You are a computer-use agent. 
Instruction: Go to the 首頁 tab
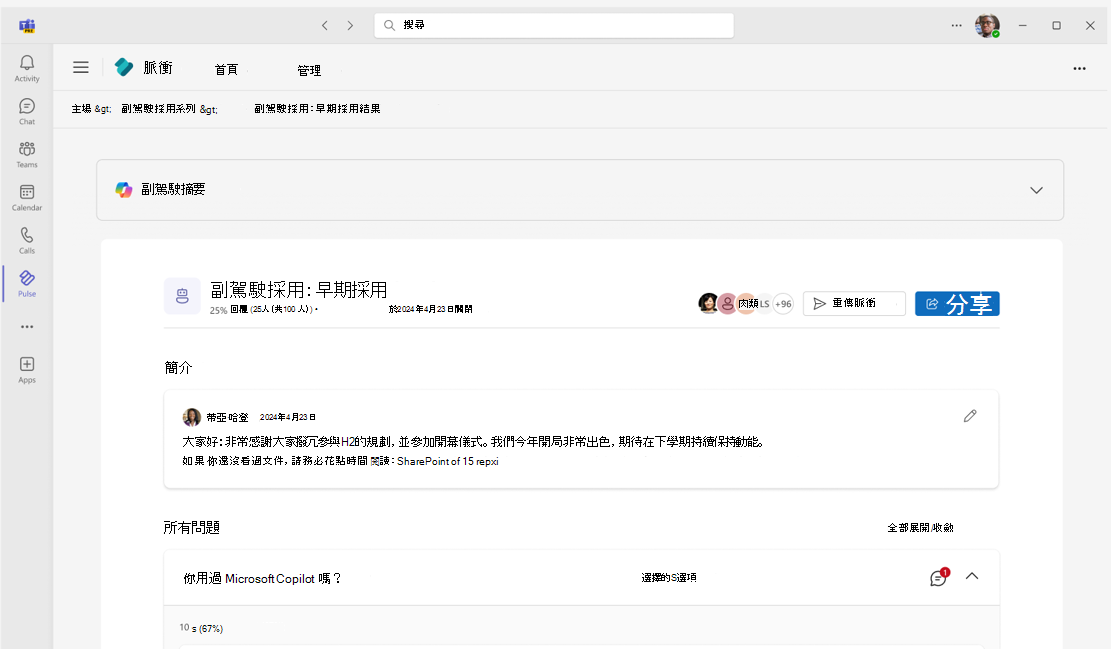pos(227,69)
